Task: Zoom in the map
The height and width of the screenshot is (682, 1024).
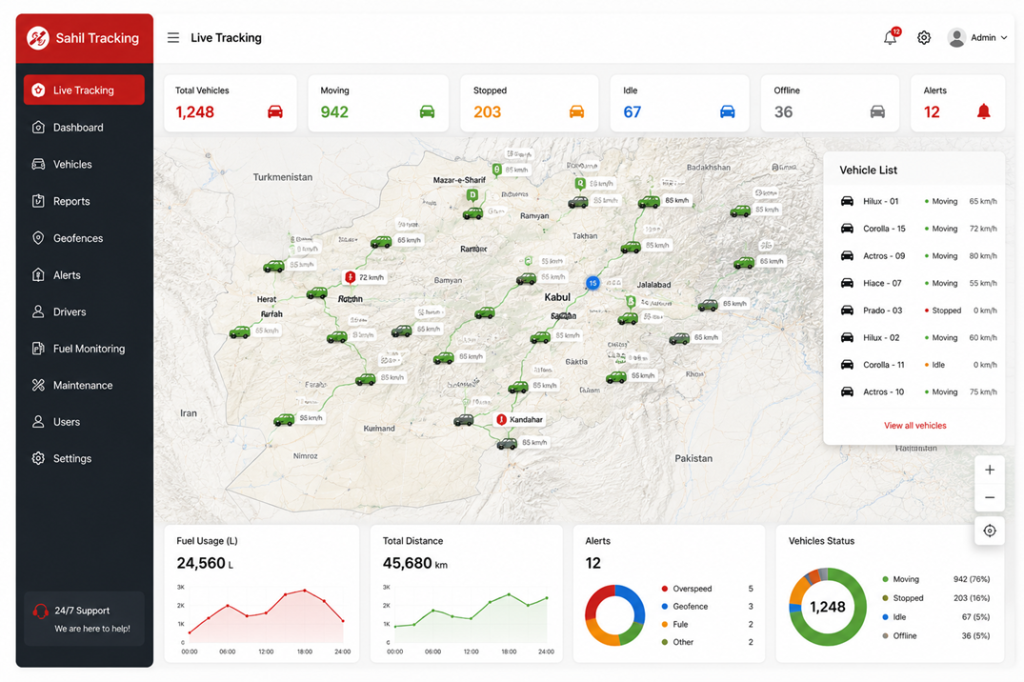Action: (x=989, y=470)
